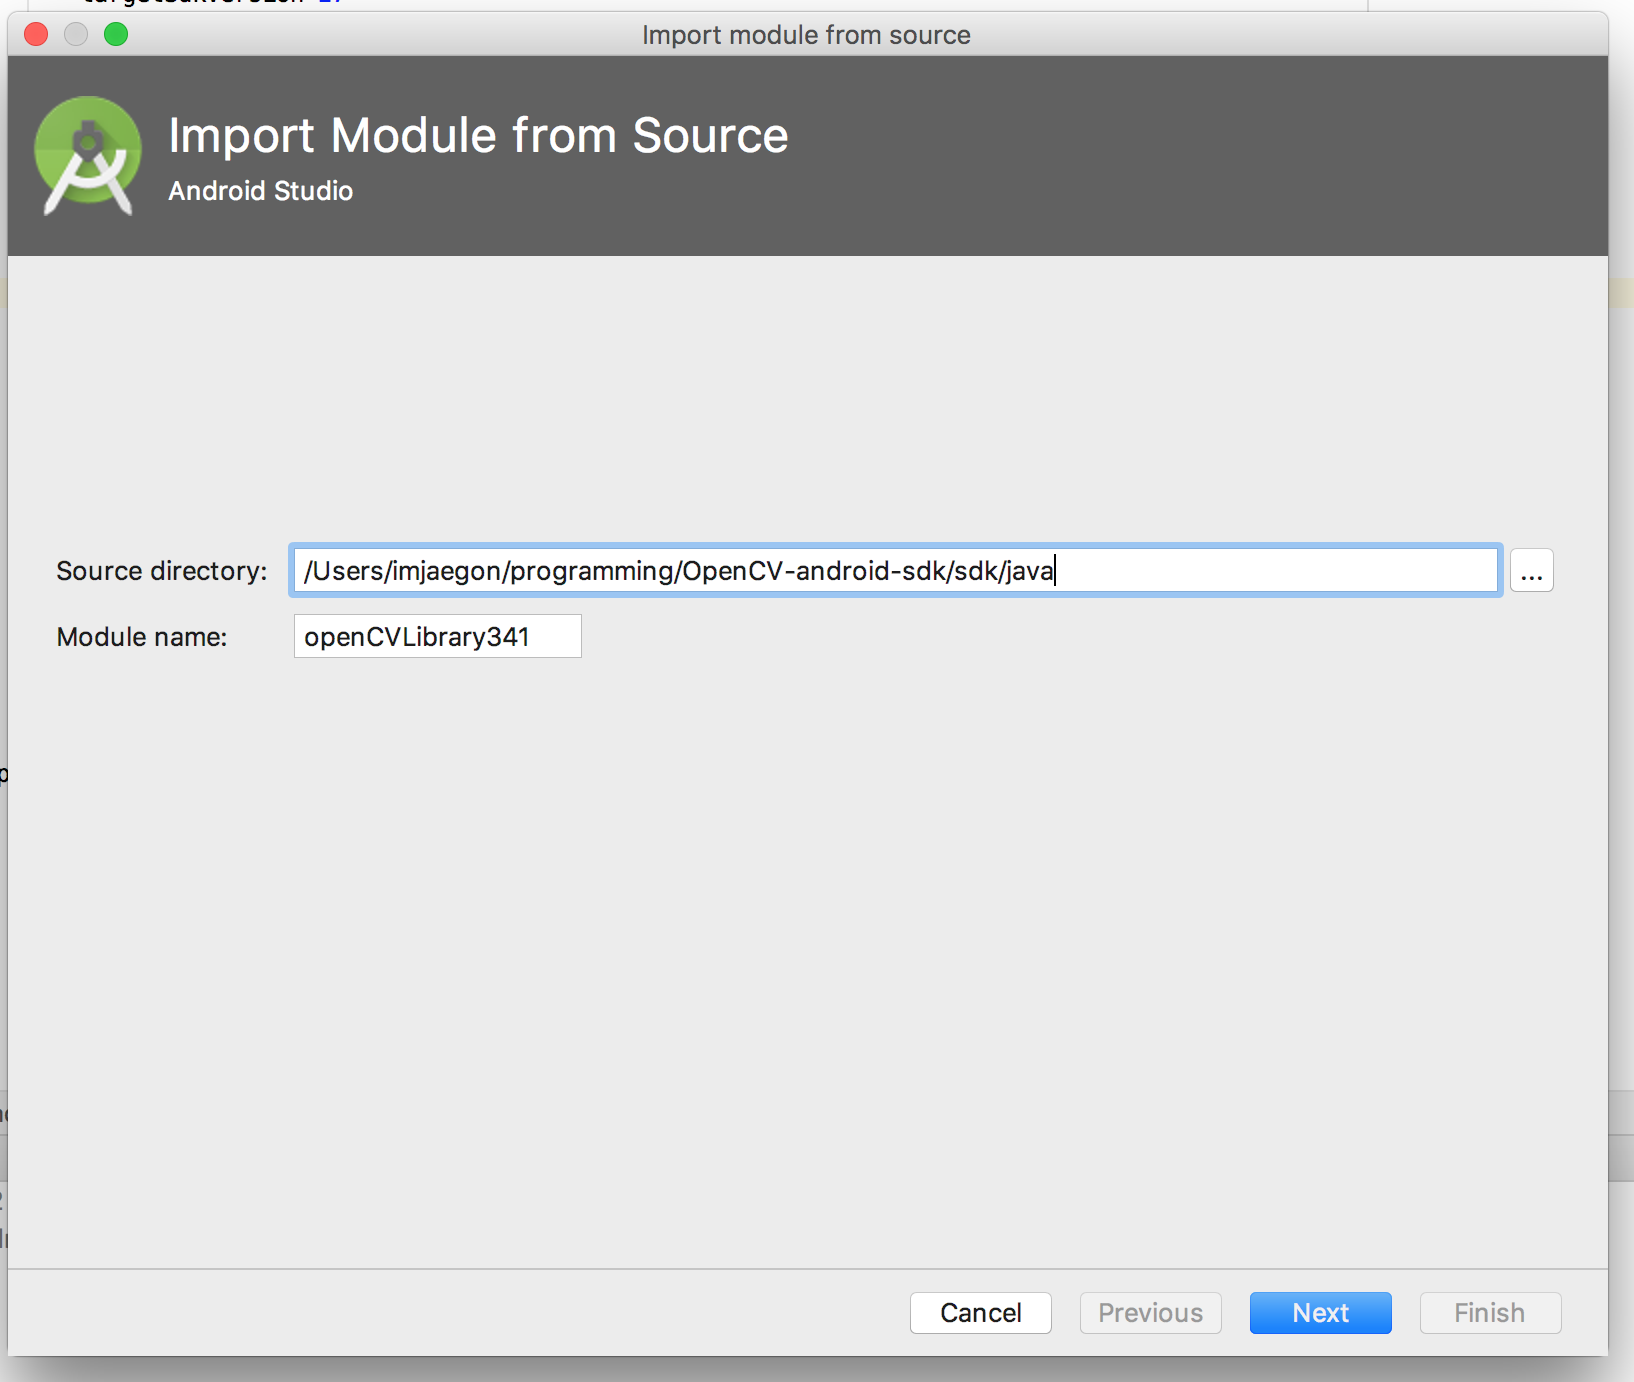Close the dialog with red button
The width and height of the screenshot is (1634, 1382).
(x=36, y=34)
